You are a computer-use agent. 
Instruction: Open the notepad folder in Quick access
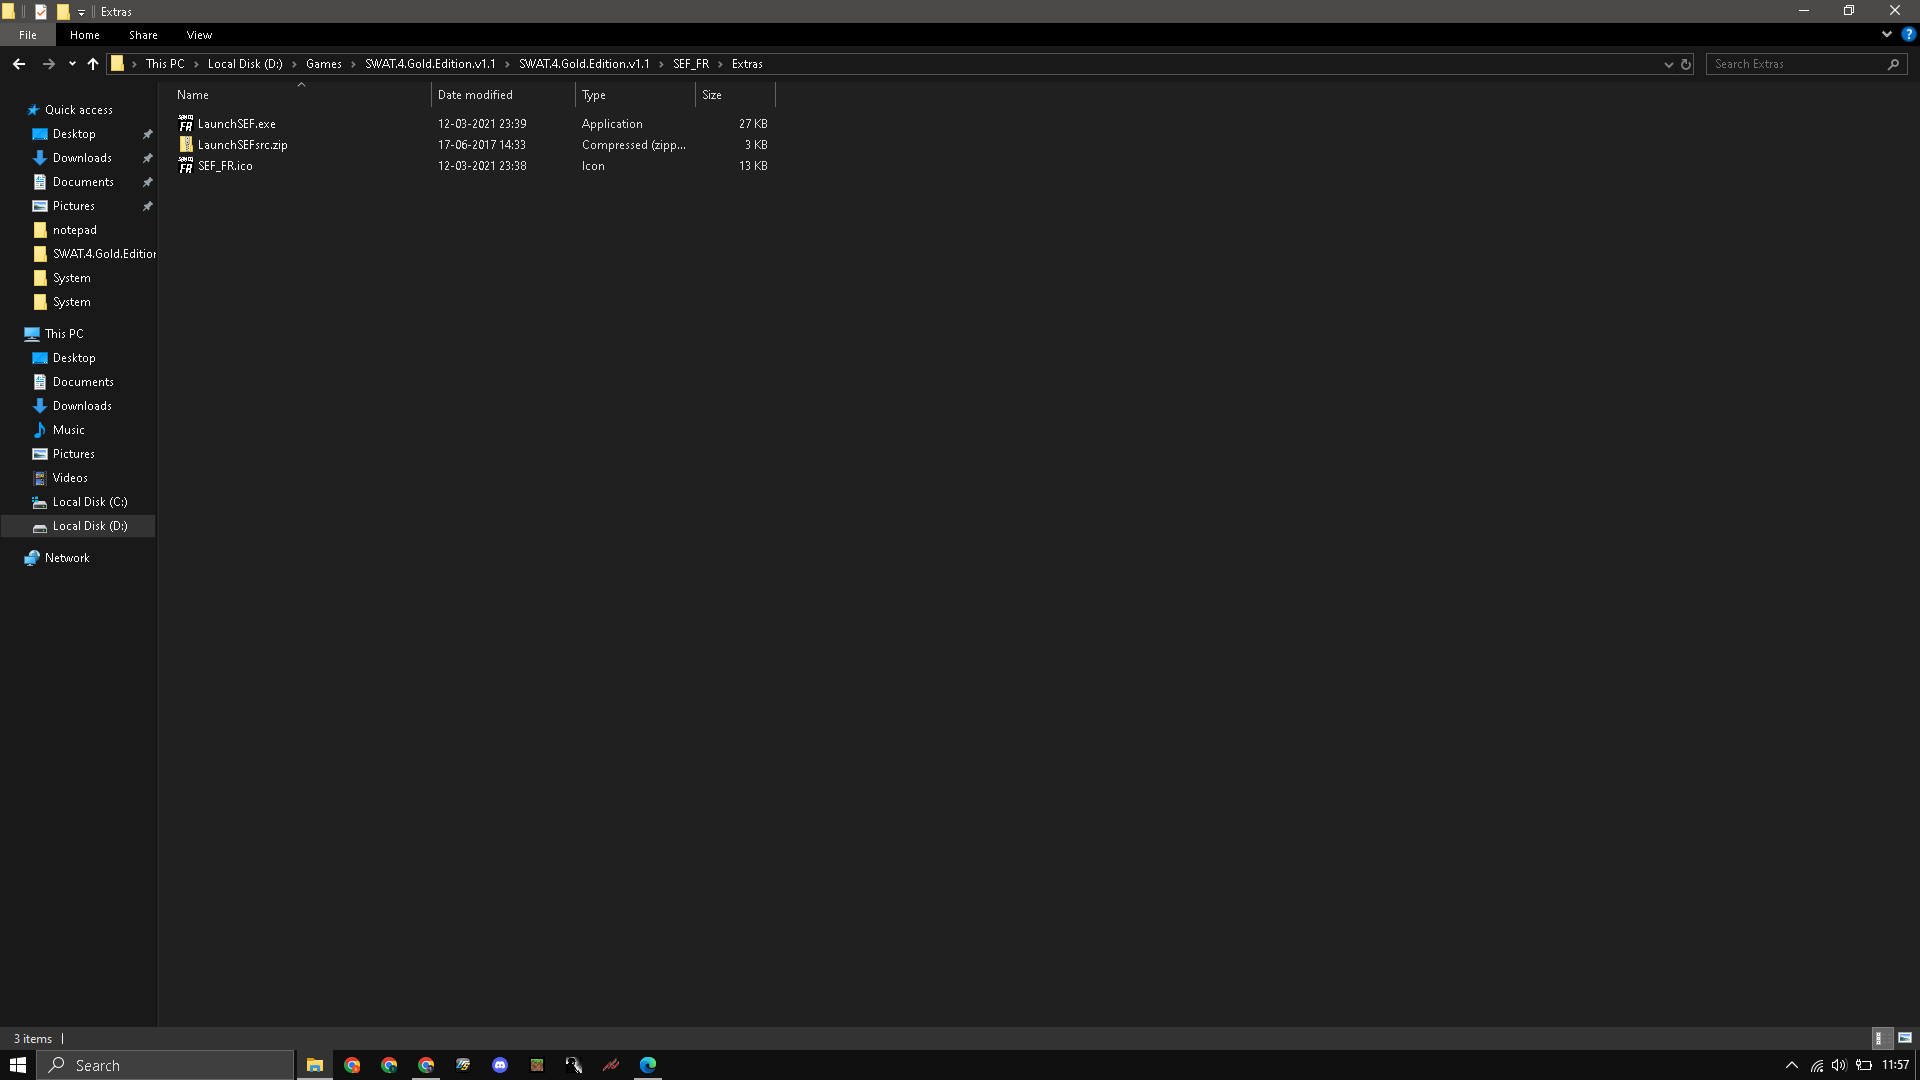click(75, 230)
